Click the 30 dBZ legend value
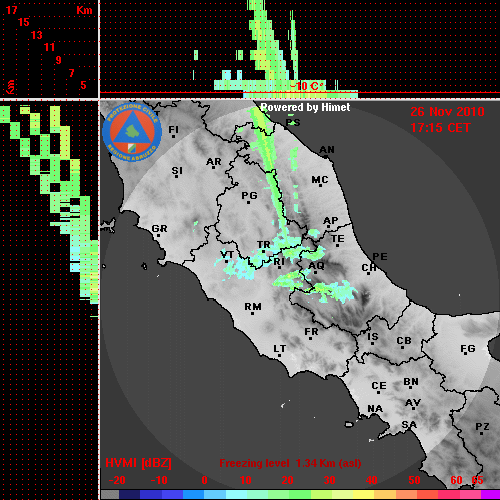This screenshot has height=500, width=500. [329, 480]
